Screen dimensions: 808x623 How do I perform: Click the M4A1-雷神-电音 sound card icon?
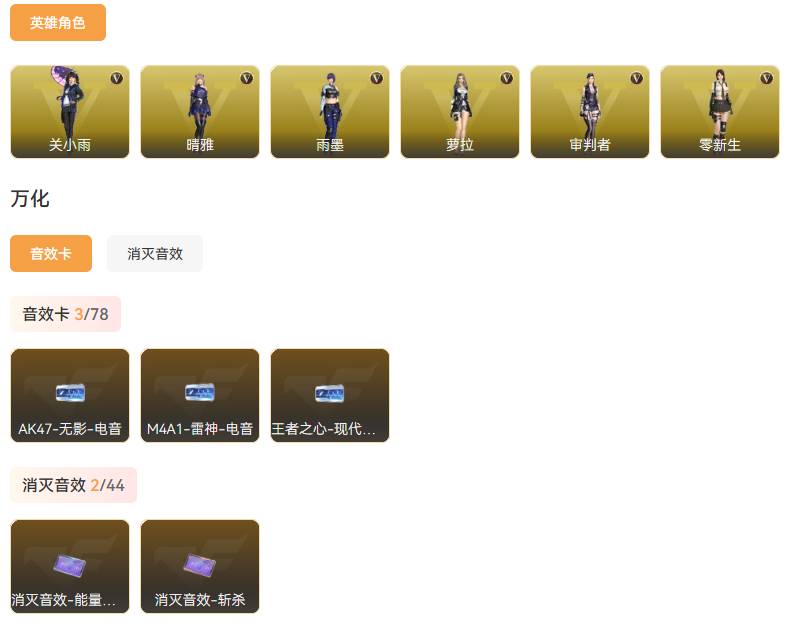coord(200,393)
